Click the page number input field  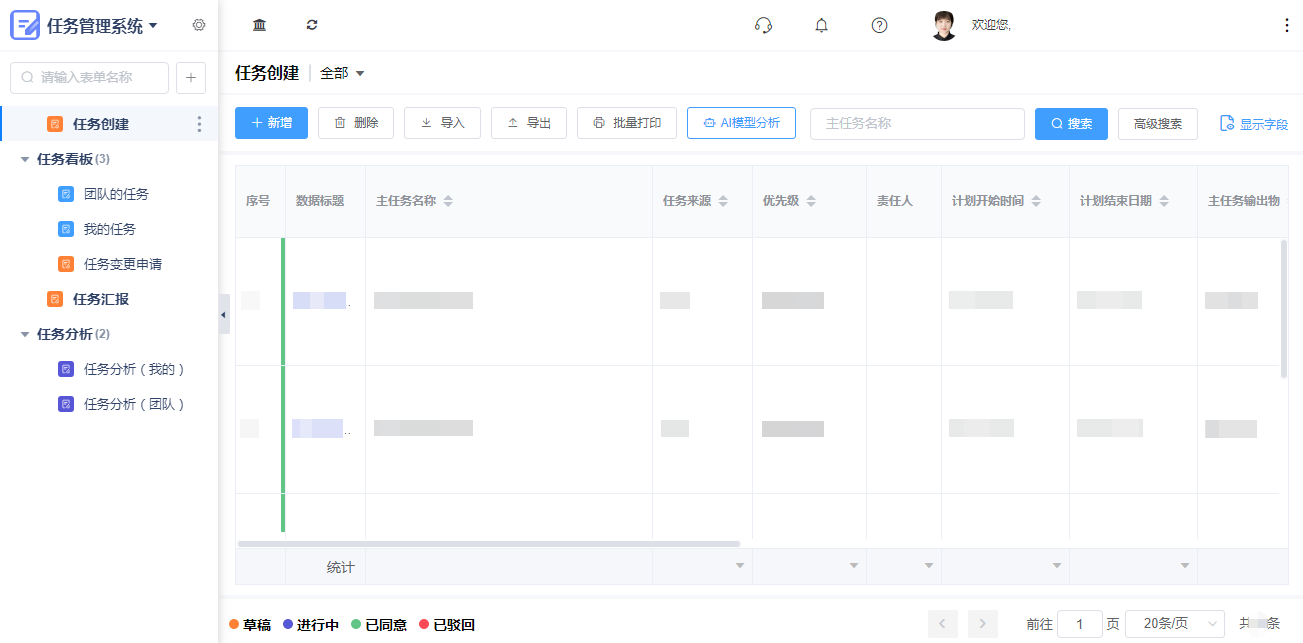click(1080, 624)
